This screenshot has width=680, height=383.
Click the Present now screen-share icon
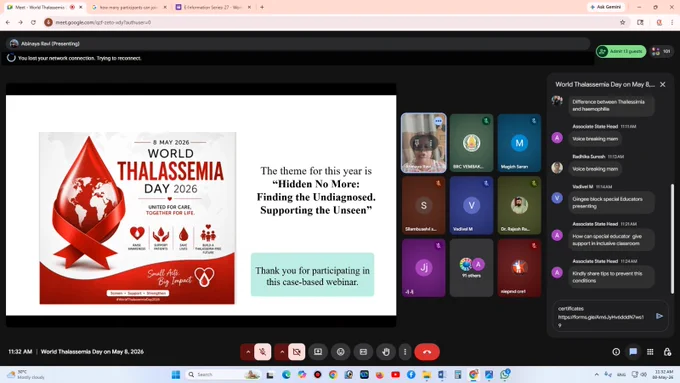click(x=318, y=352)
